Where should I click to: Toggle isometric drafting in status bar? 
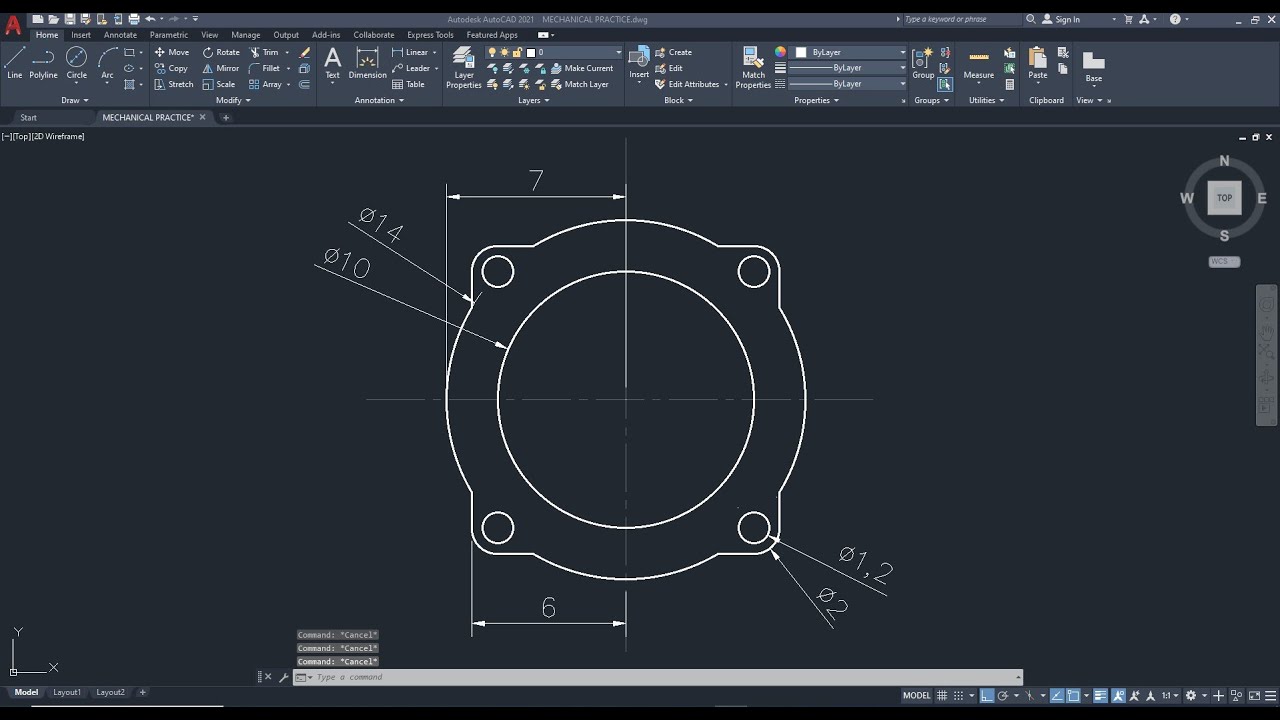[x=1029, y=695]
